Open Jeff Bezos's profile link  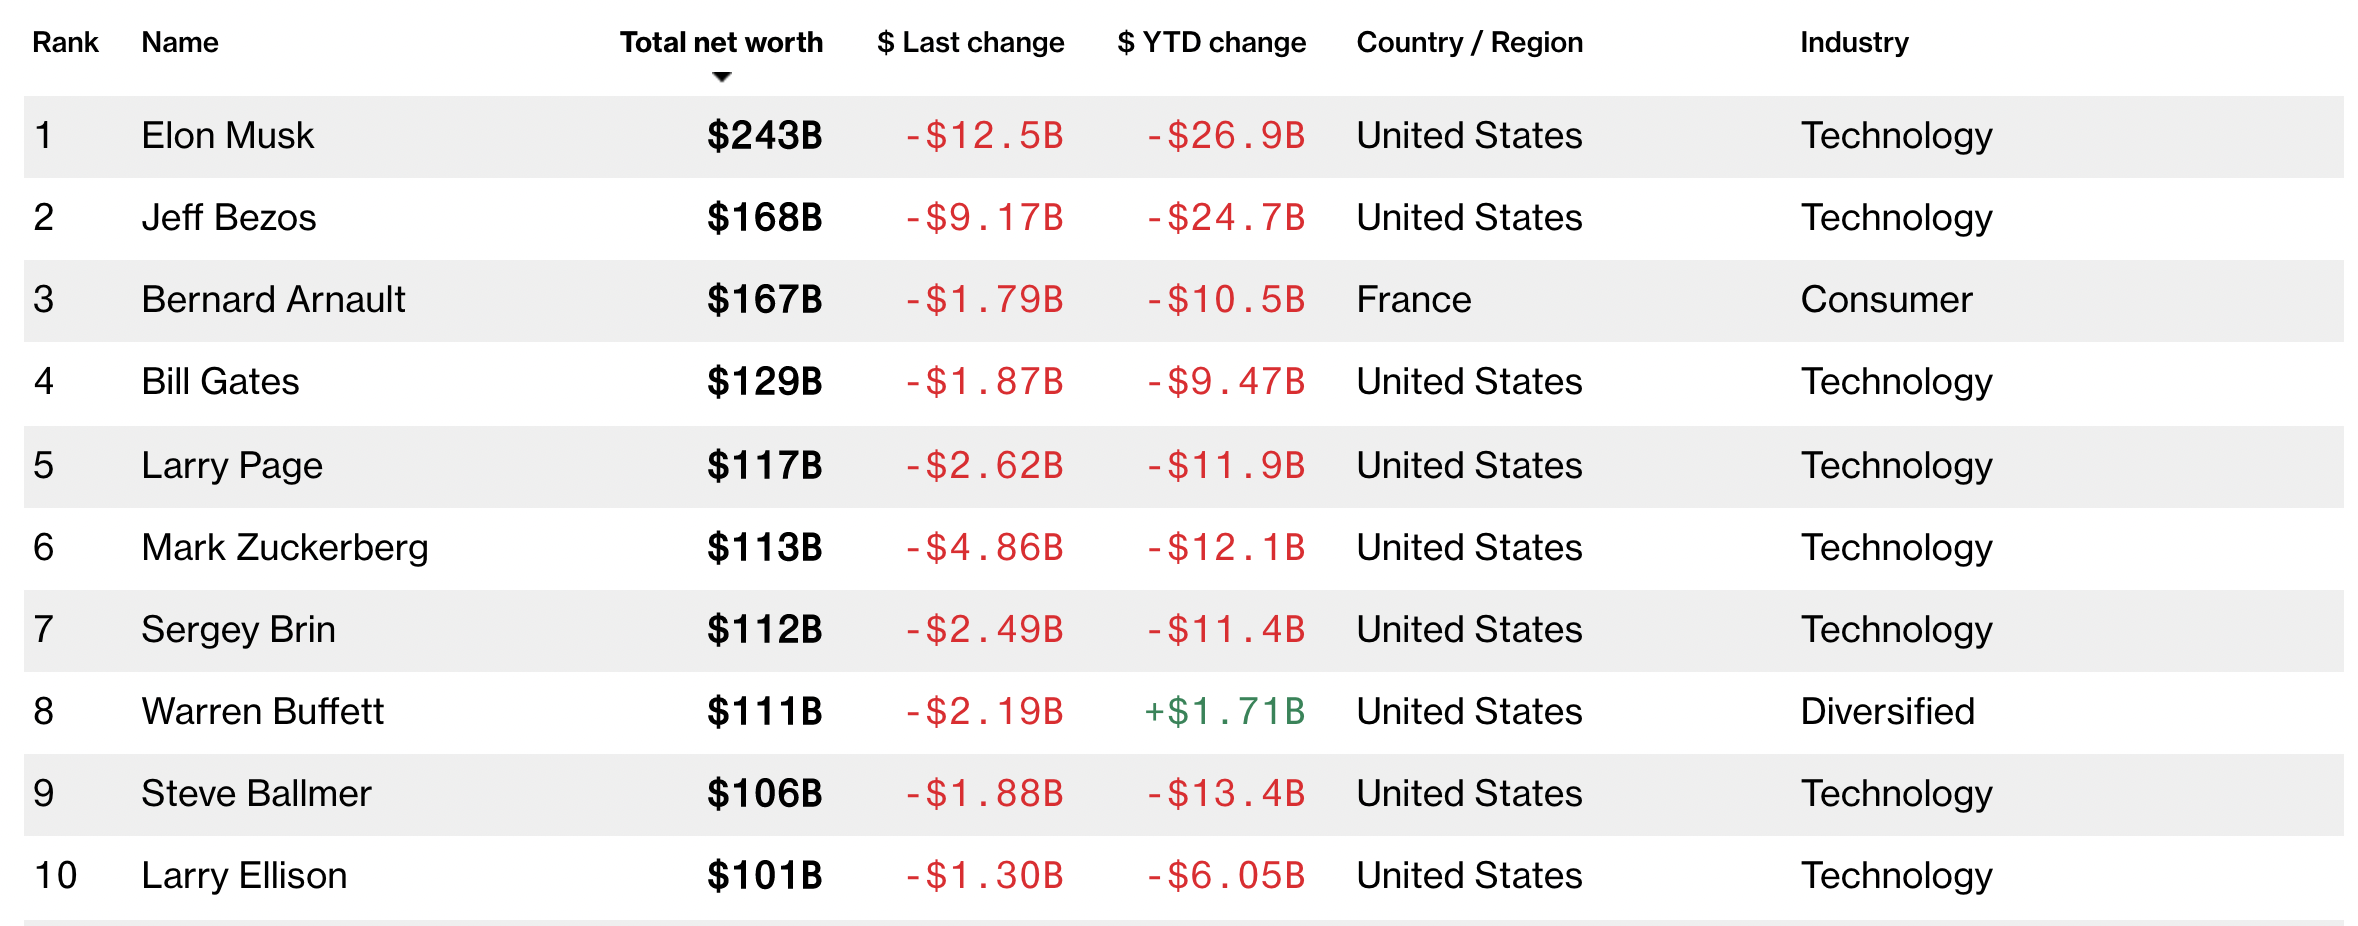click(229, 217)
